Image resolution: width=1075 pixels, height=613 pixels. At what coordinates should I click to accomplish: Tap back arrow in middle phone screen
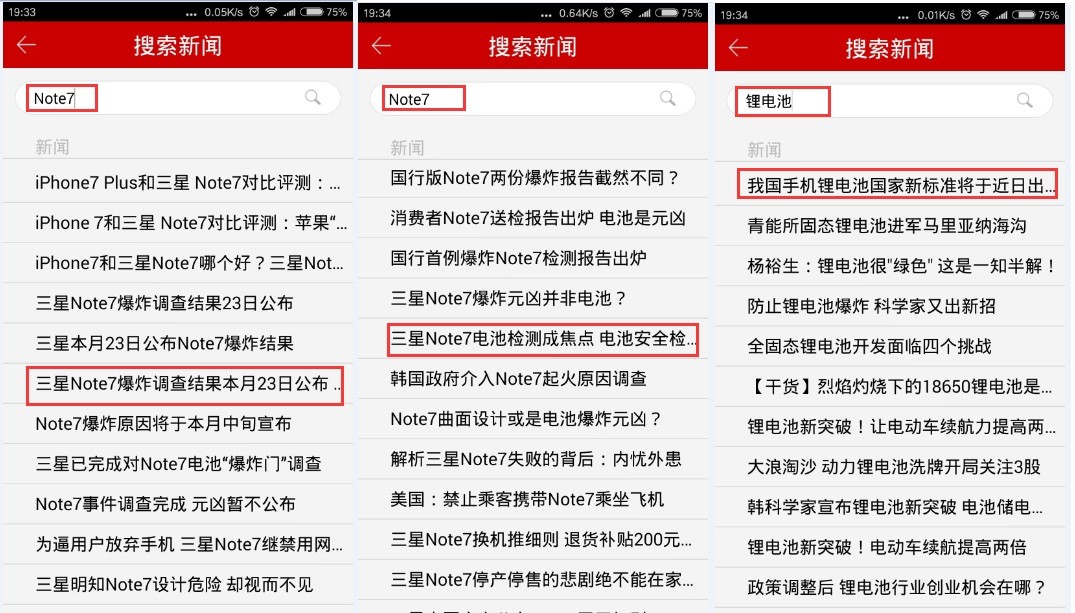click(381, 46)
